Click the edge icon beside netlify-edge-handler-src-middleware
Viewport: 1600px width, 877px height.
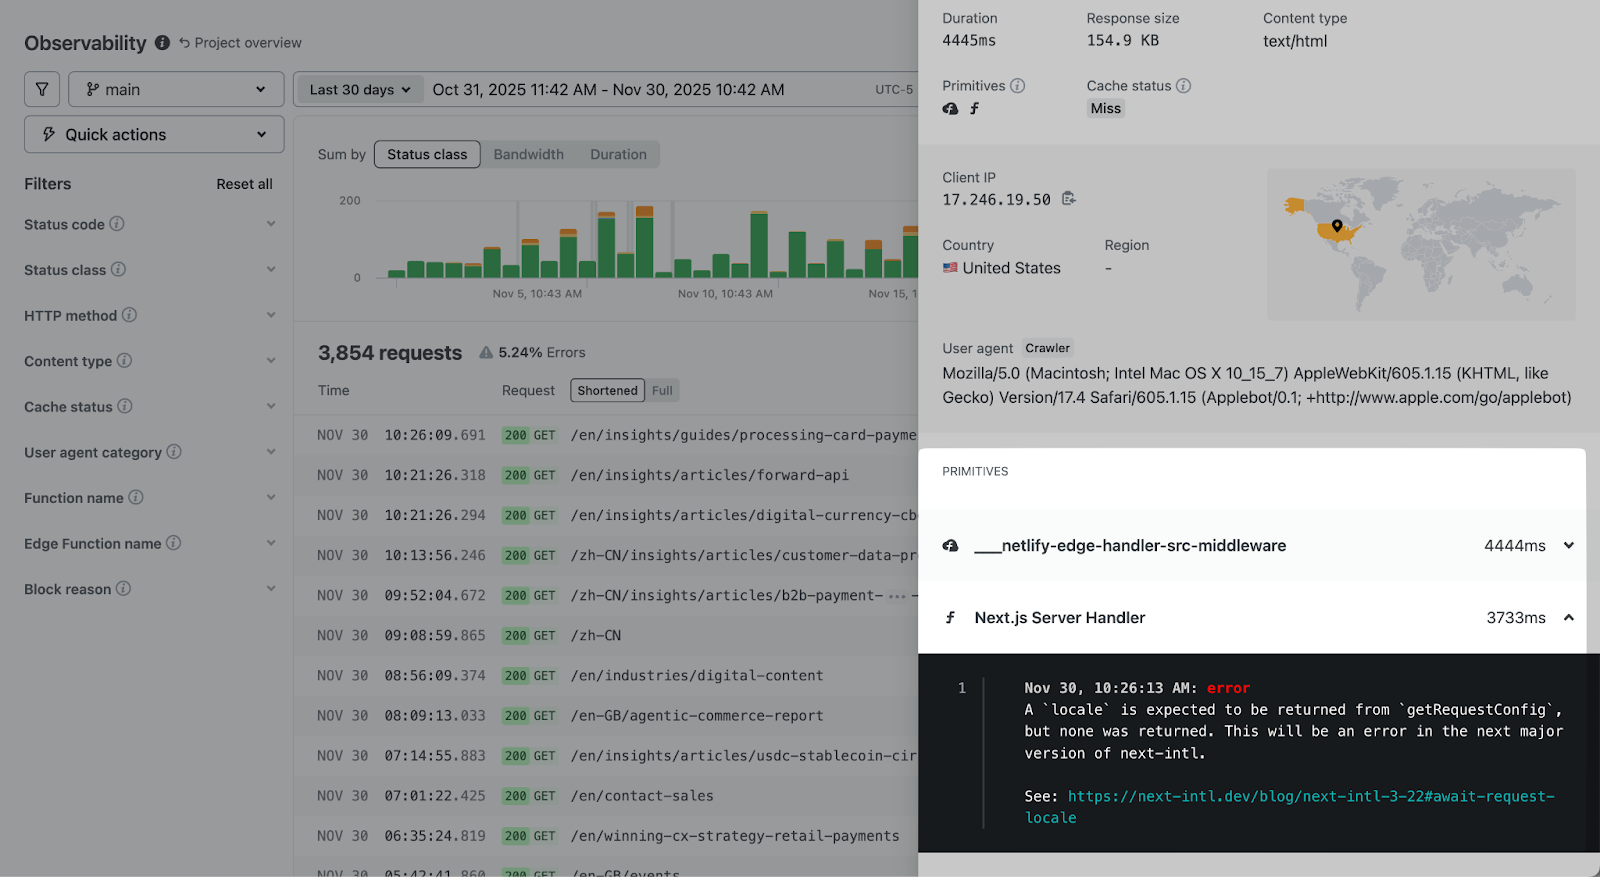950,546
